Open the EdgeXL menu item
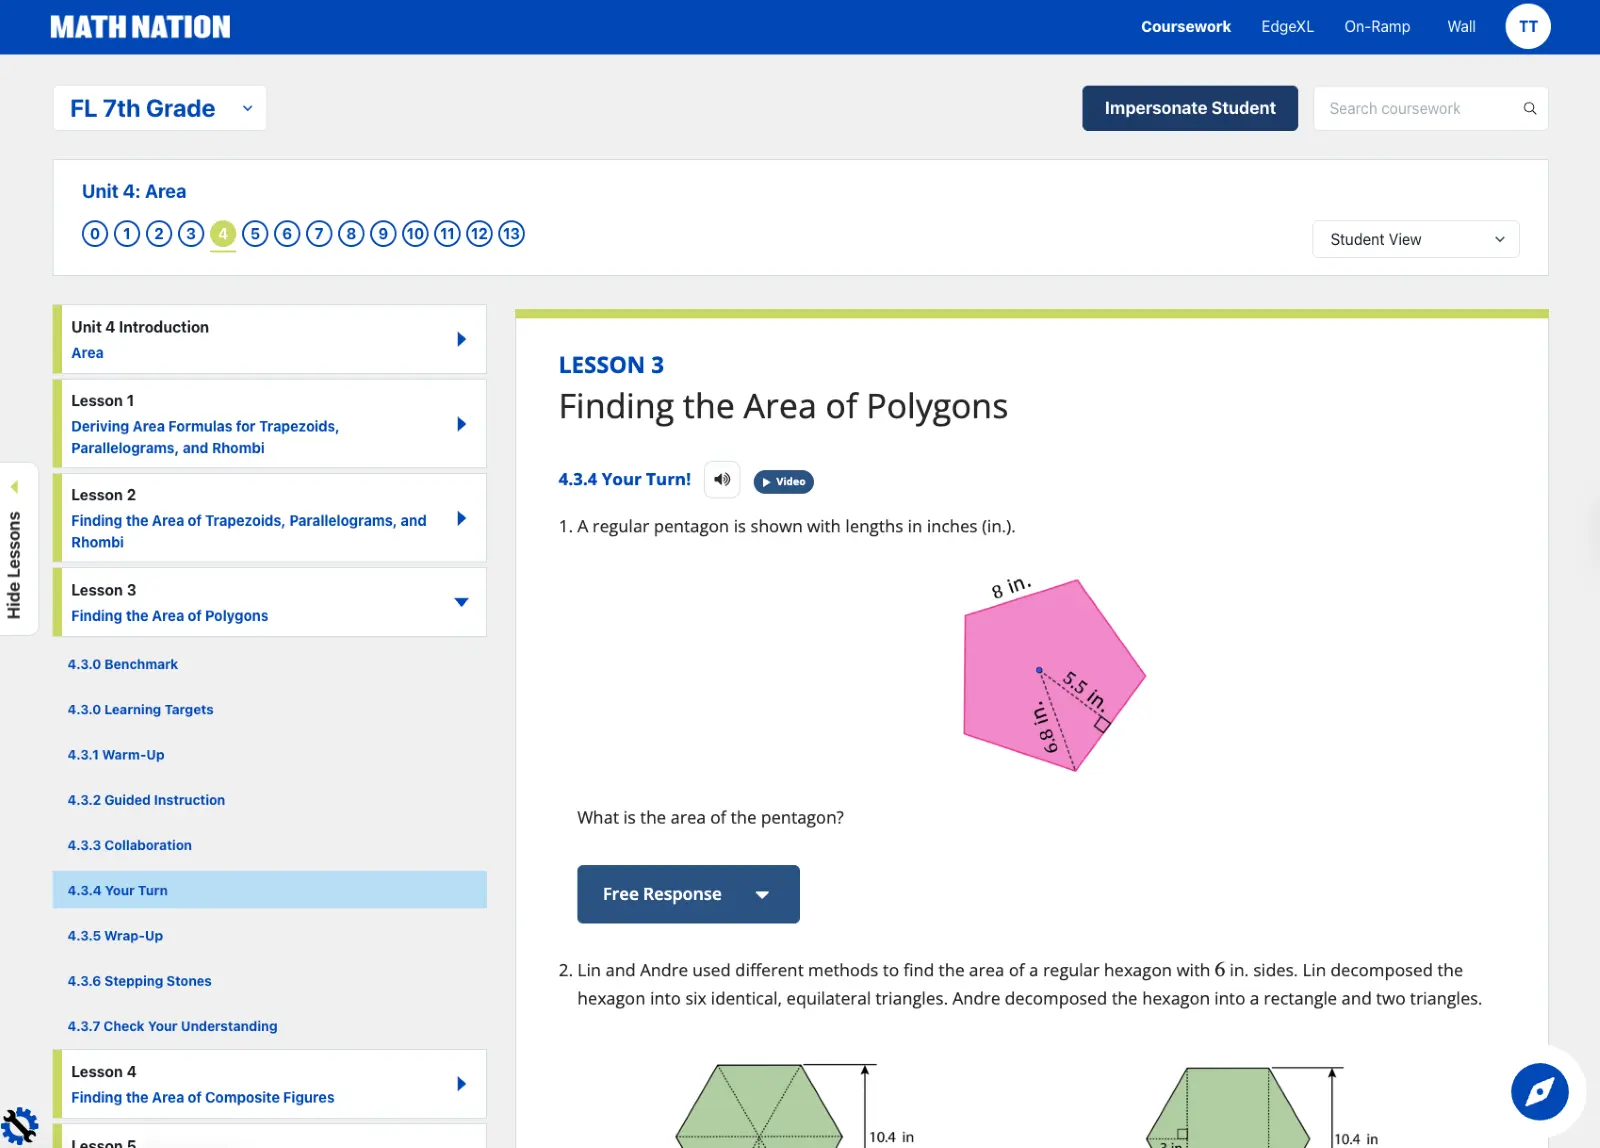 [x=1287, y=27]
